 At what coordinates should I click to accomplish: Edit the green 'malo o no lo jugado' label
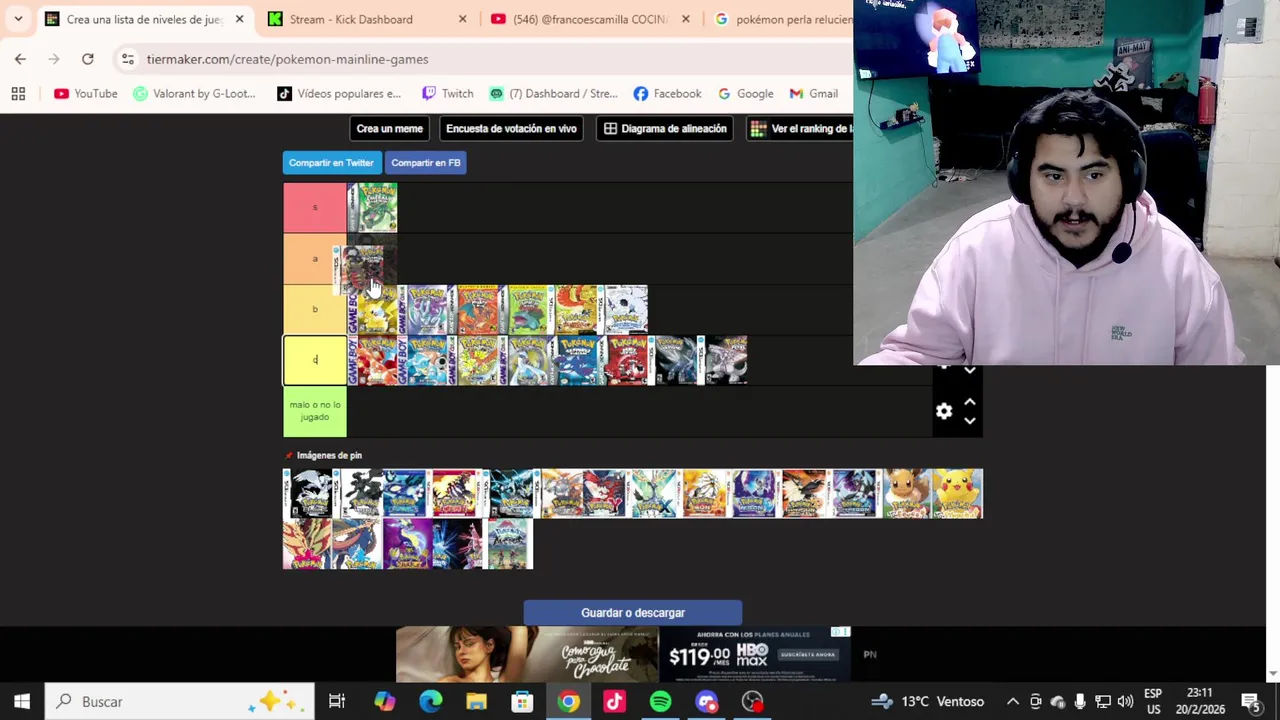pyautogui.click(x=315, y=411)
